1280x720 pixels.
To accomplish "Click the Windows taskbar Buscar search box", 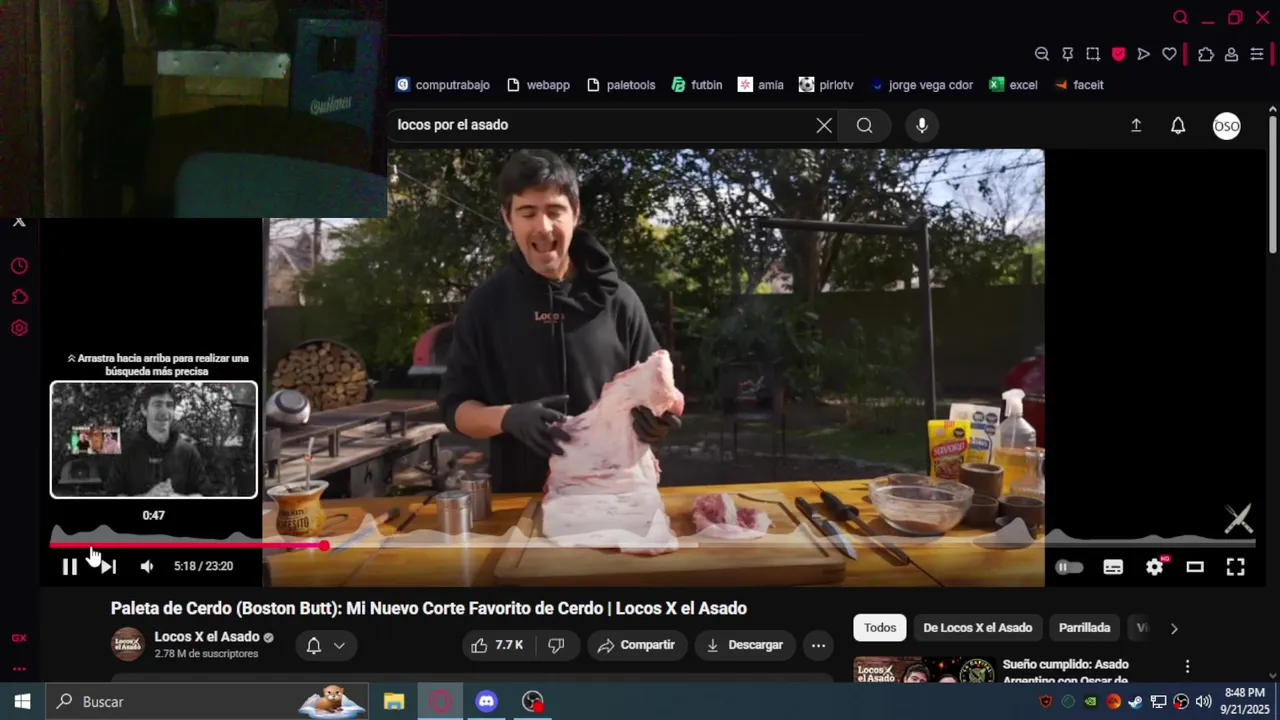I will click(x=207, y=702).
